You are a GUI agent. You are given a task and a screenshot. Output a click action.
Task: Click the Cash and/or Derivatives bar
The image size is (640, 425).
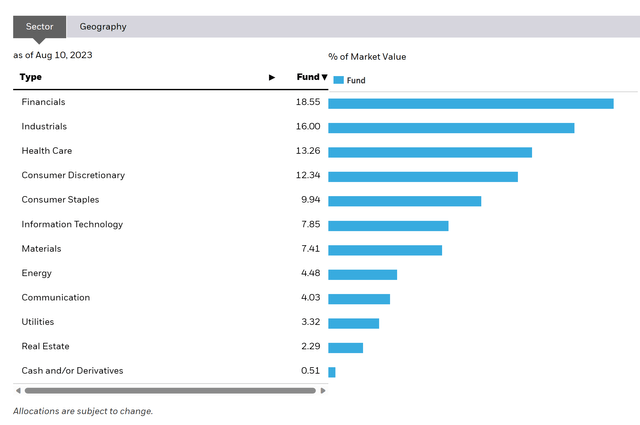[x=332, y=372]
